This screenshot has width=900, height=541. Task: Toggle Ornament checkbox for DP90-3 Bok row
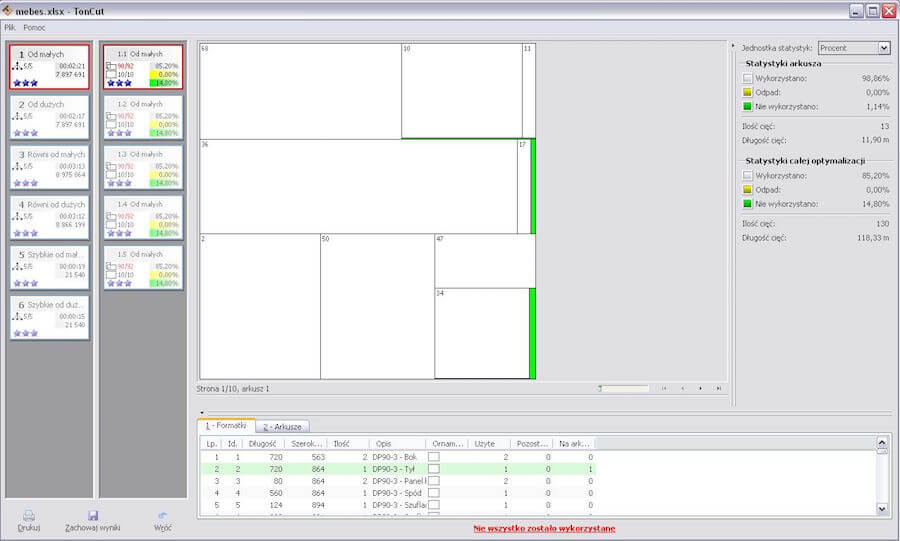434,456
